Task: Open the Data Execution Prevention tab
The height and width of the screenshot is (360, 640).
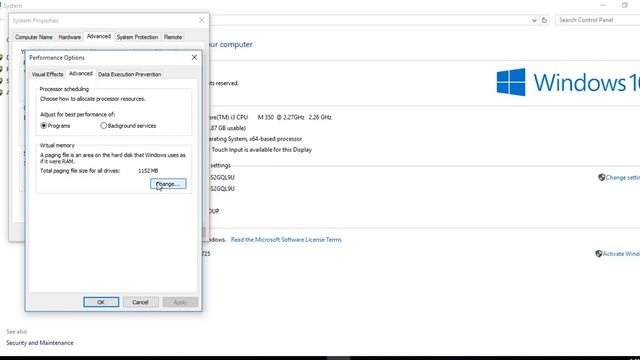Action: click(x=129, y=74)
